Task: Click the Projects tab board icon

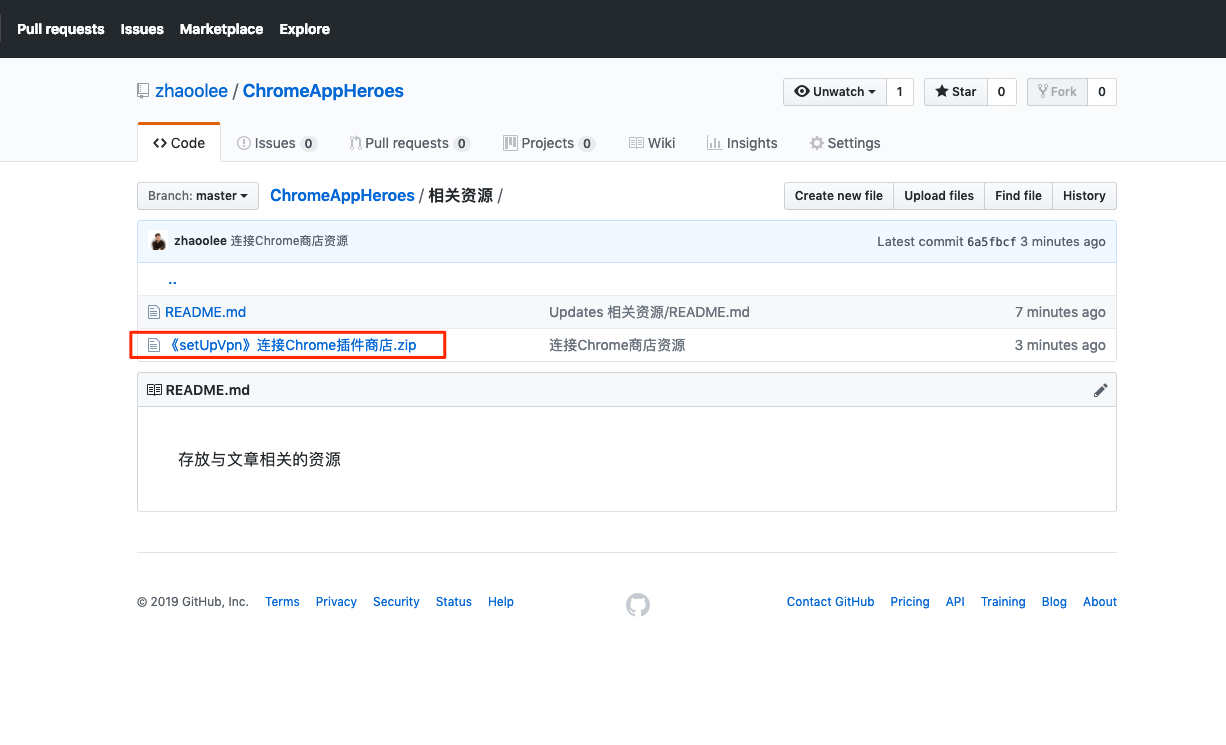Action: (510, 143)
